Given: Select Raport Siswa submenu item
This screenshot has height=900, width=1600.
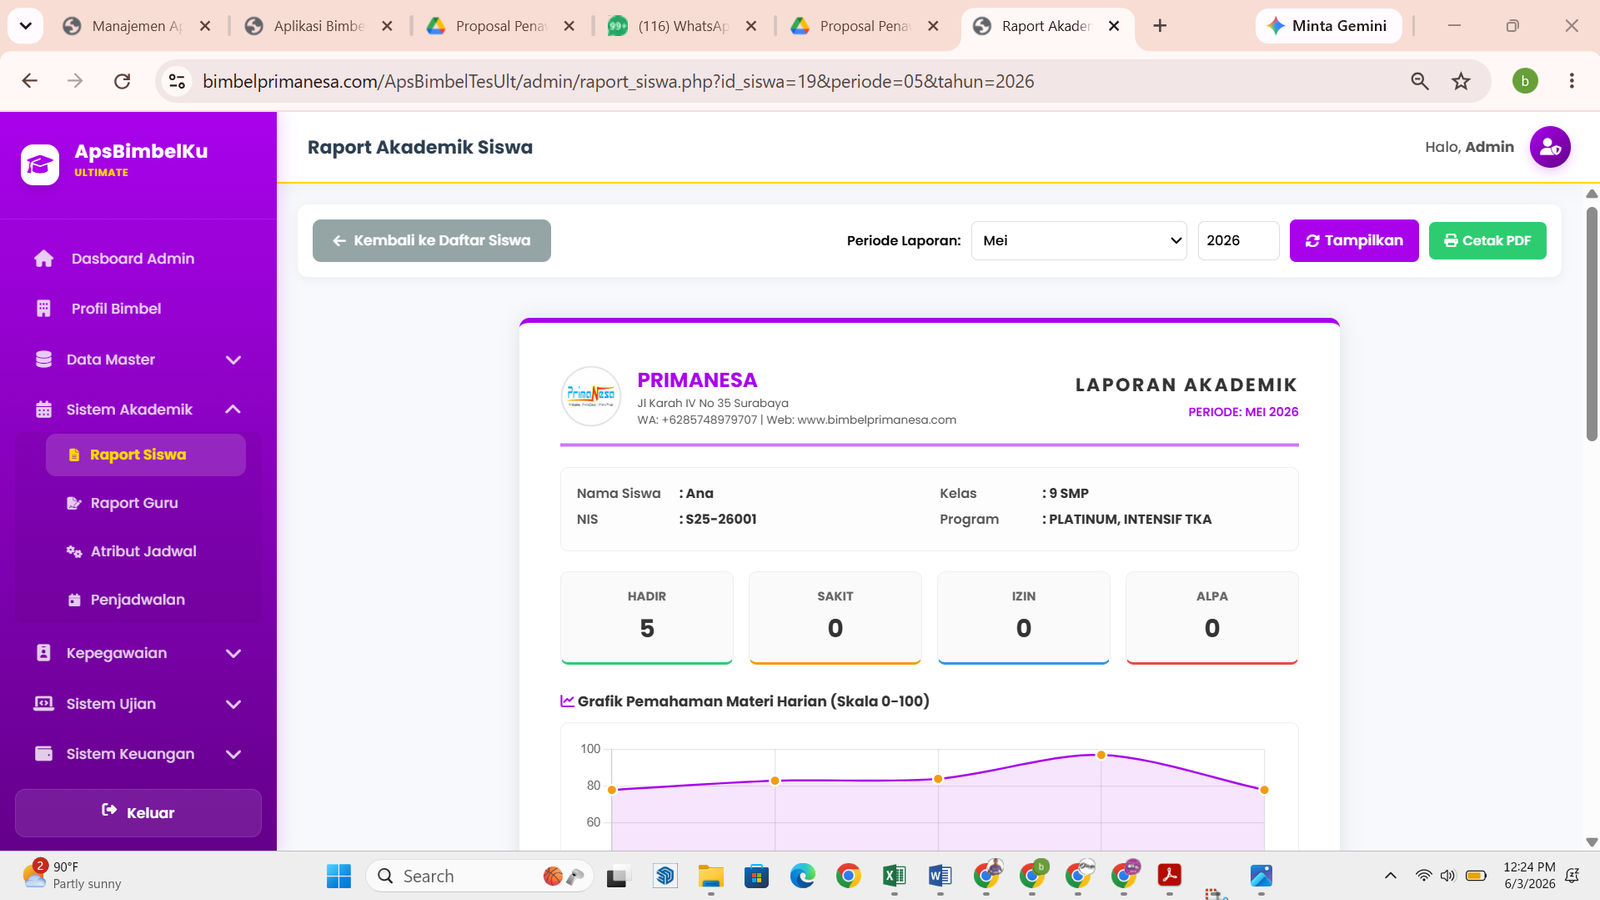Looking at the screenshot, I should (146, 455).
